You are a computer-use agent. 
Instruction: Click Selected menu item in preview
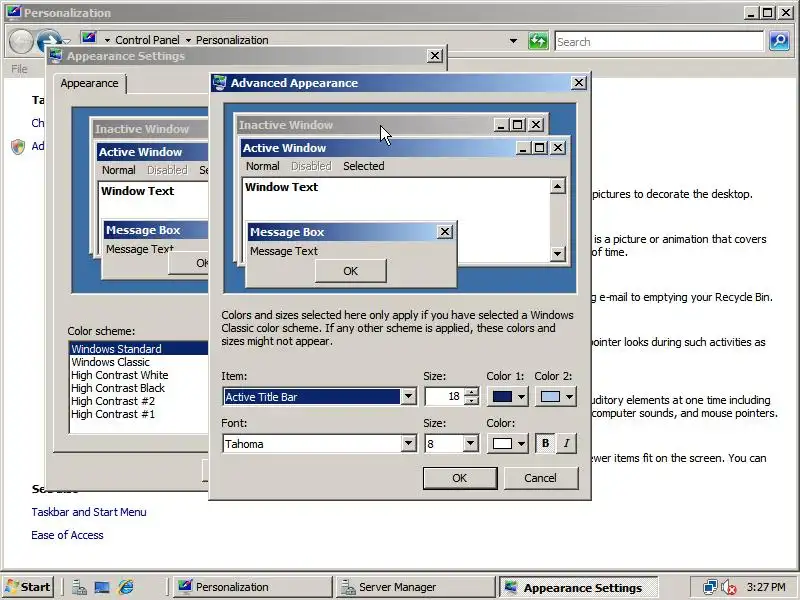pyautogui.click(x=364, y=166)
